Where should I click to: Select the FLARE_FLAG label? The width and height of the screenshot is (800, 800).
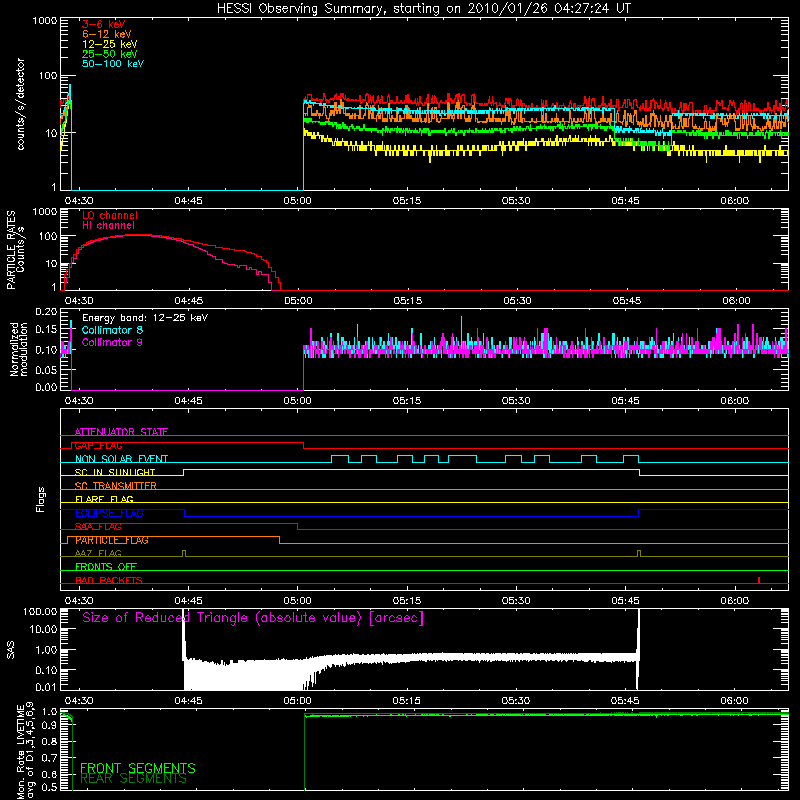click(104, 499)
